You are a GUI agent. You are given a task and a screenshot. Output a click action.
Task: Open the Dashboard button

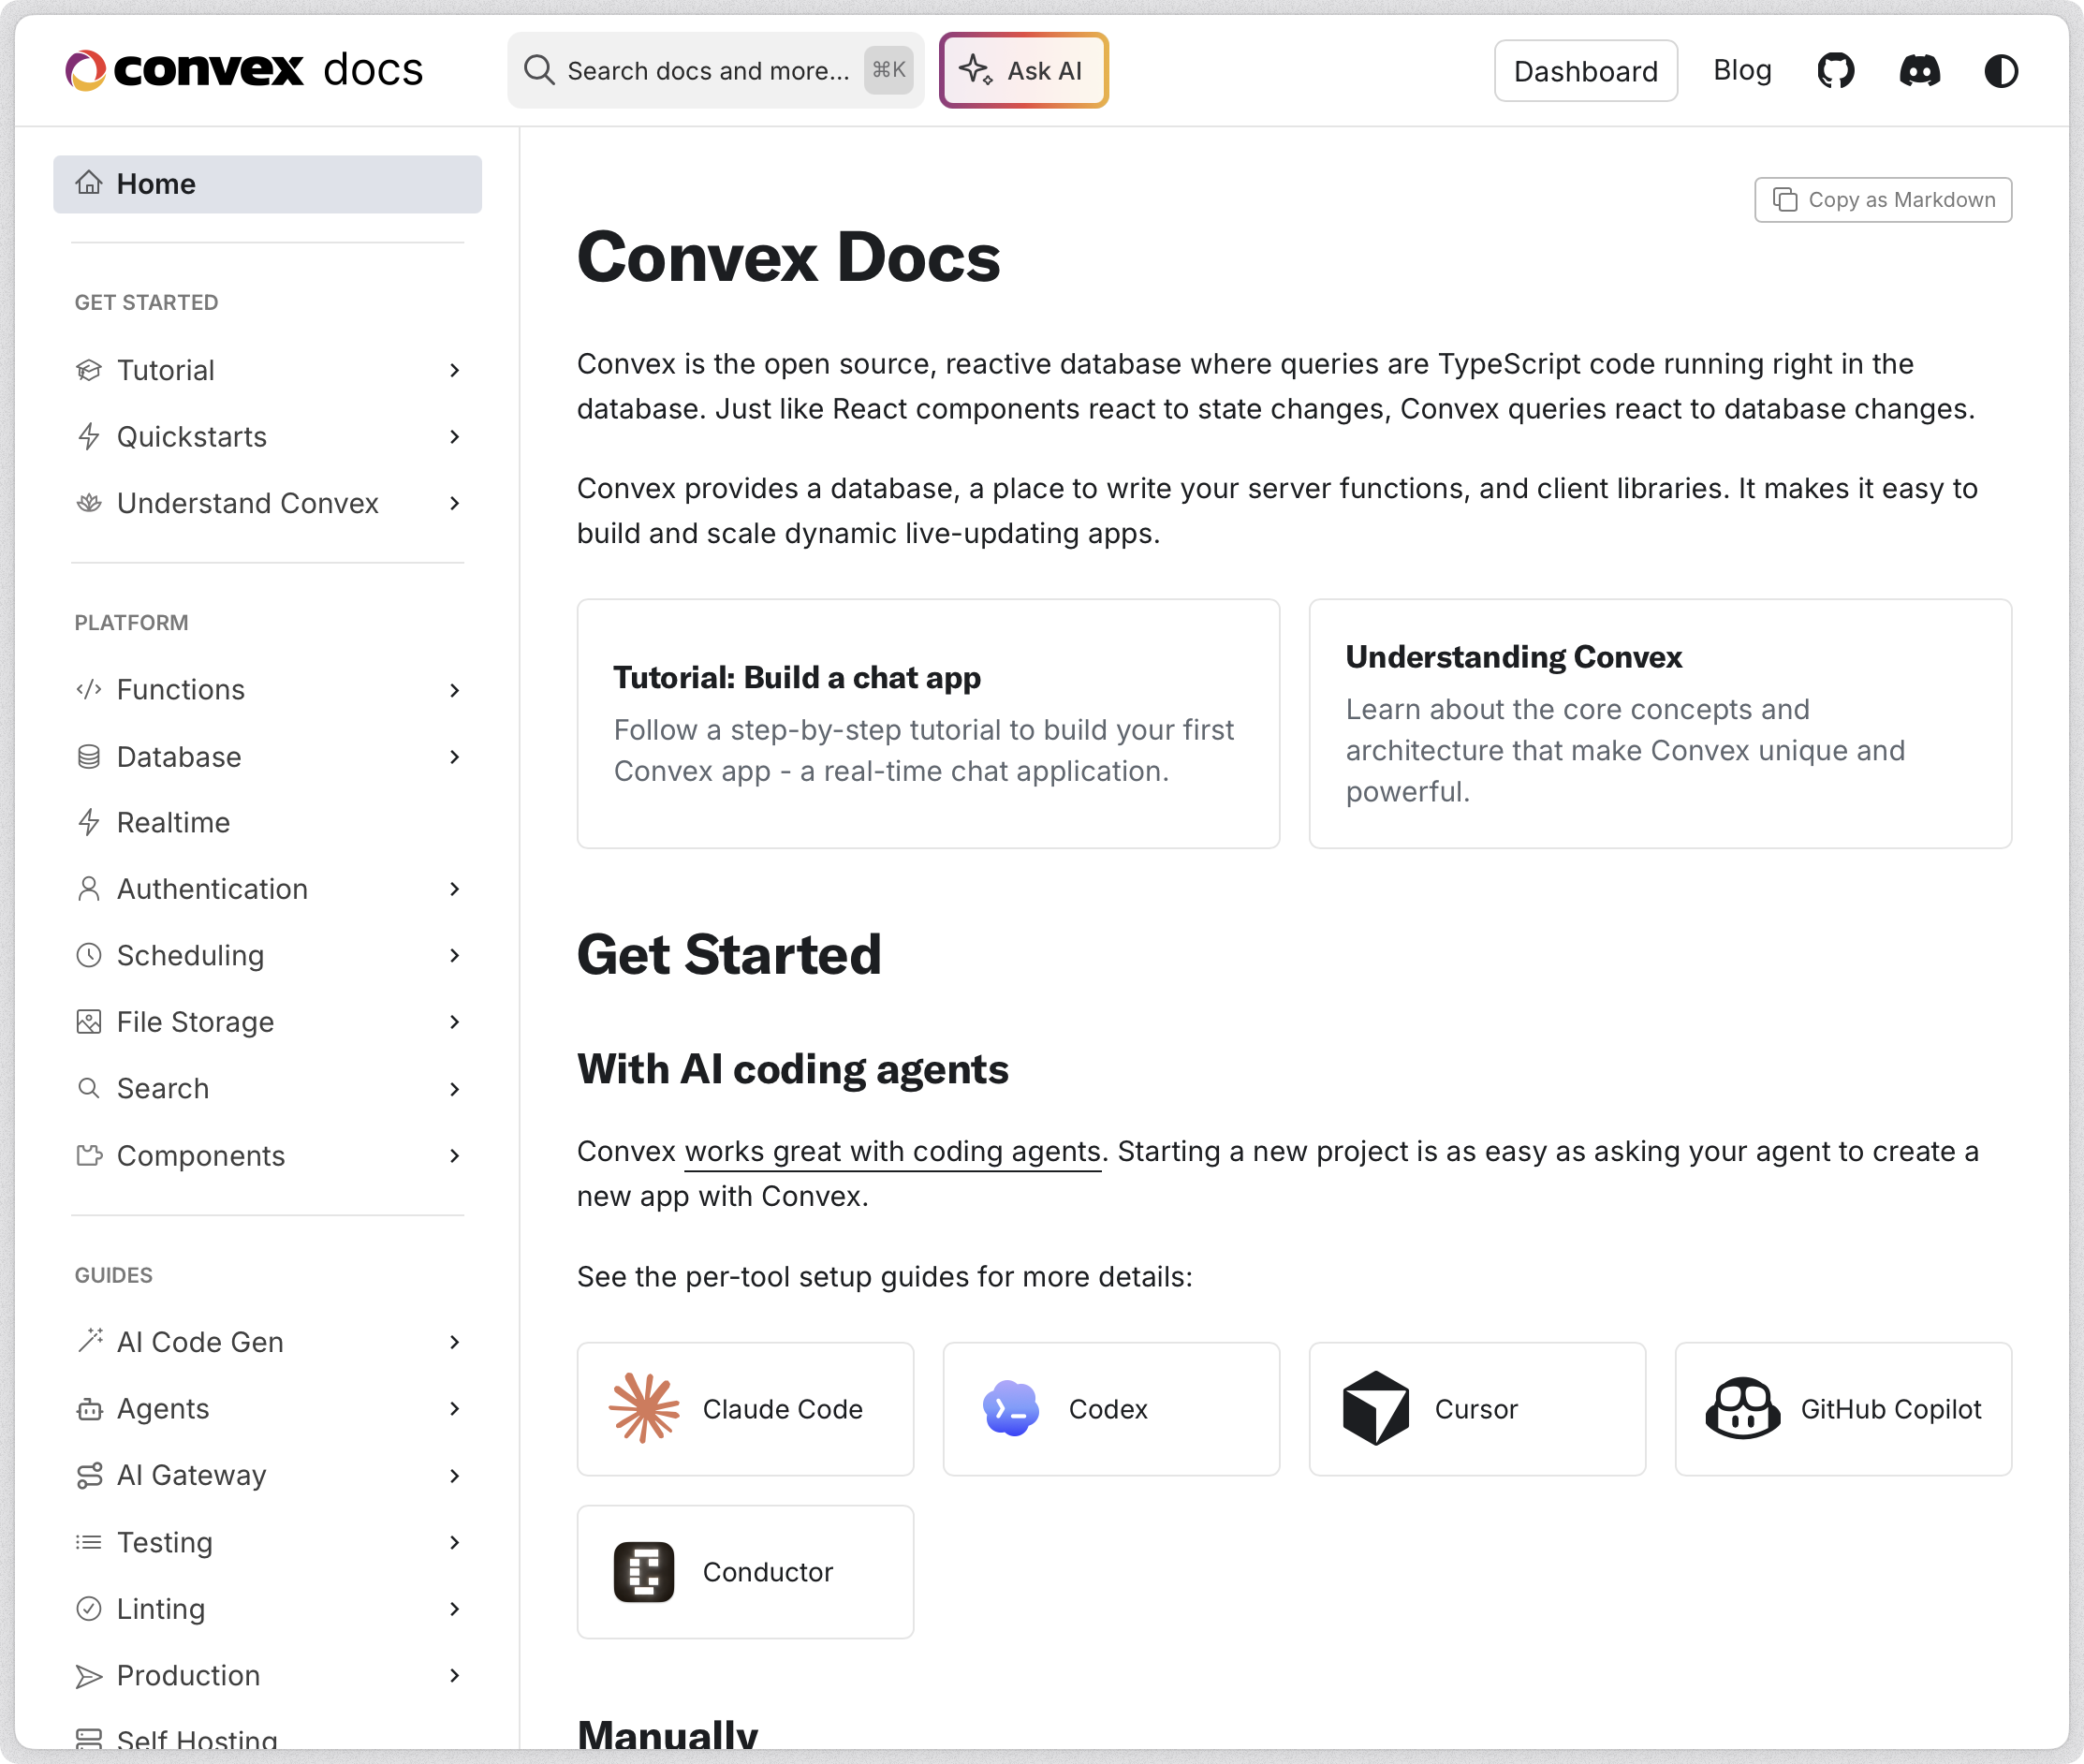click(x=1585, y=71)
